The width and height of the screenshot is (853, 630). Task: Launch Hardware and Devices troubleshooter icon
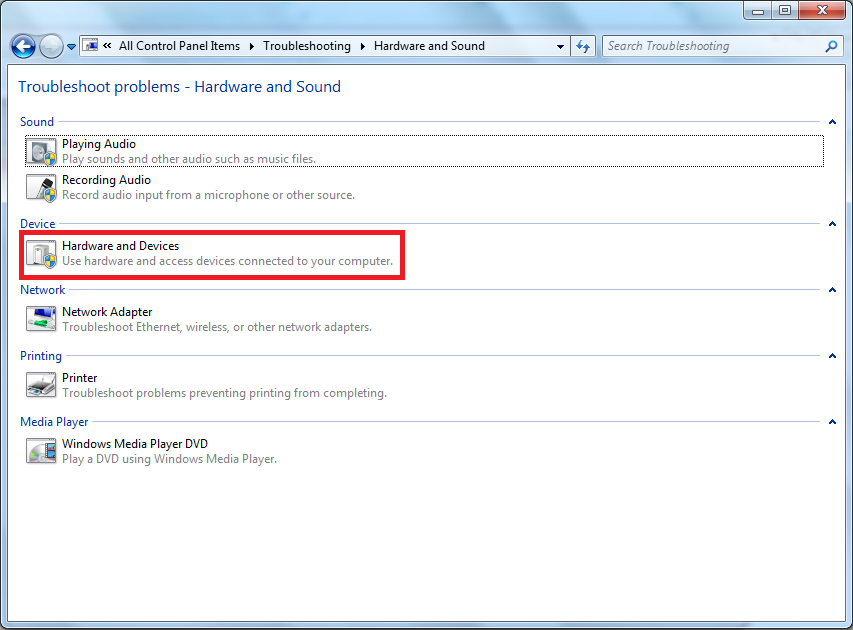tap(41, 254)
